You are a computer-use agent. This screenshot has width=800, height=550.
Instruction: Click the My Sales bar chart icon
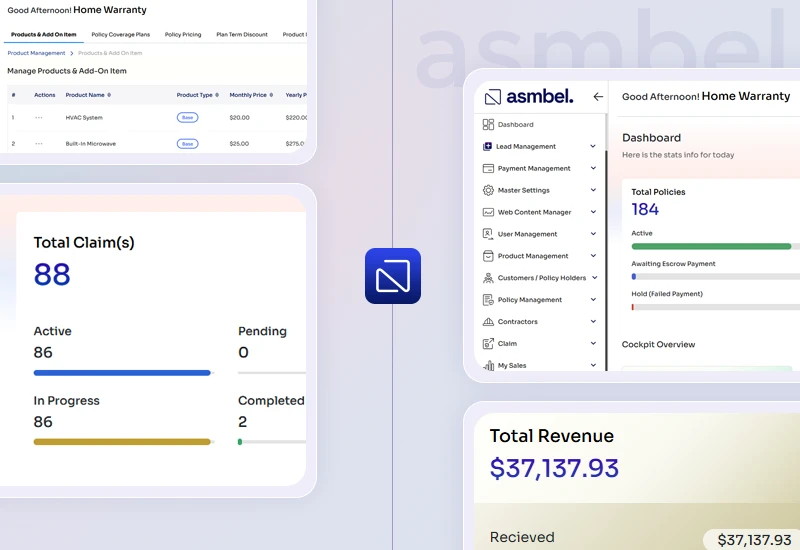tap(488, 365)
